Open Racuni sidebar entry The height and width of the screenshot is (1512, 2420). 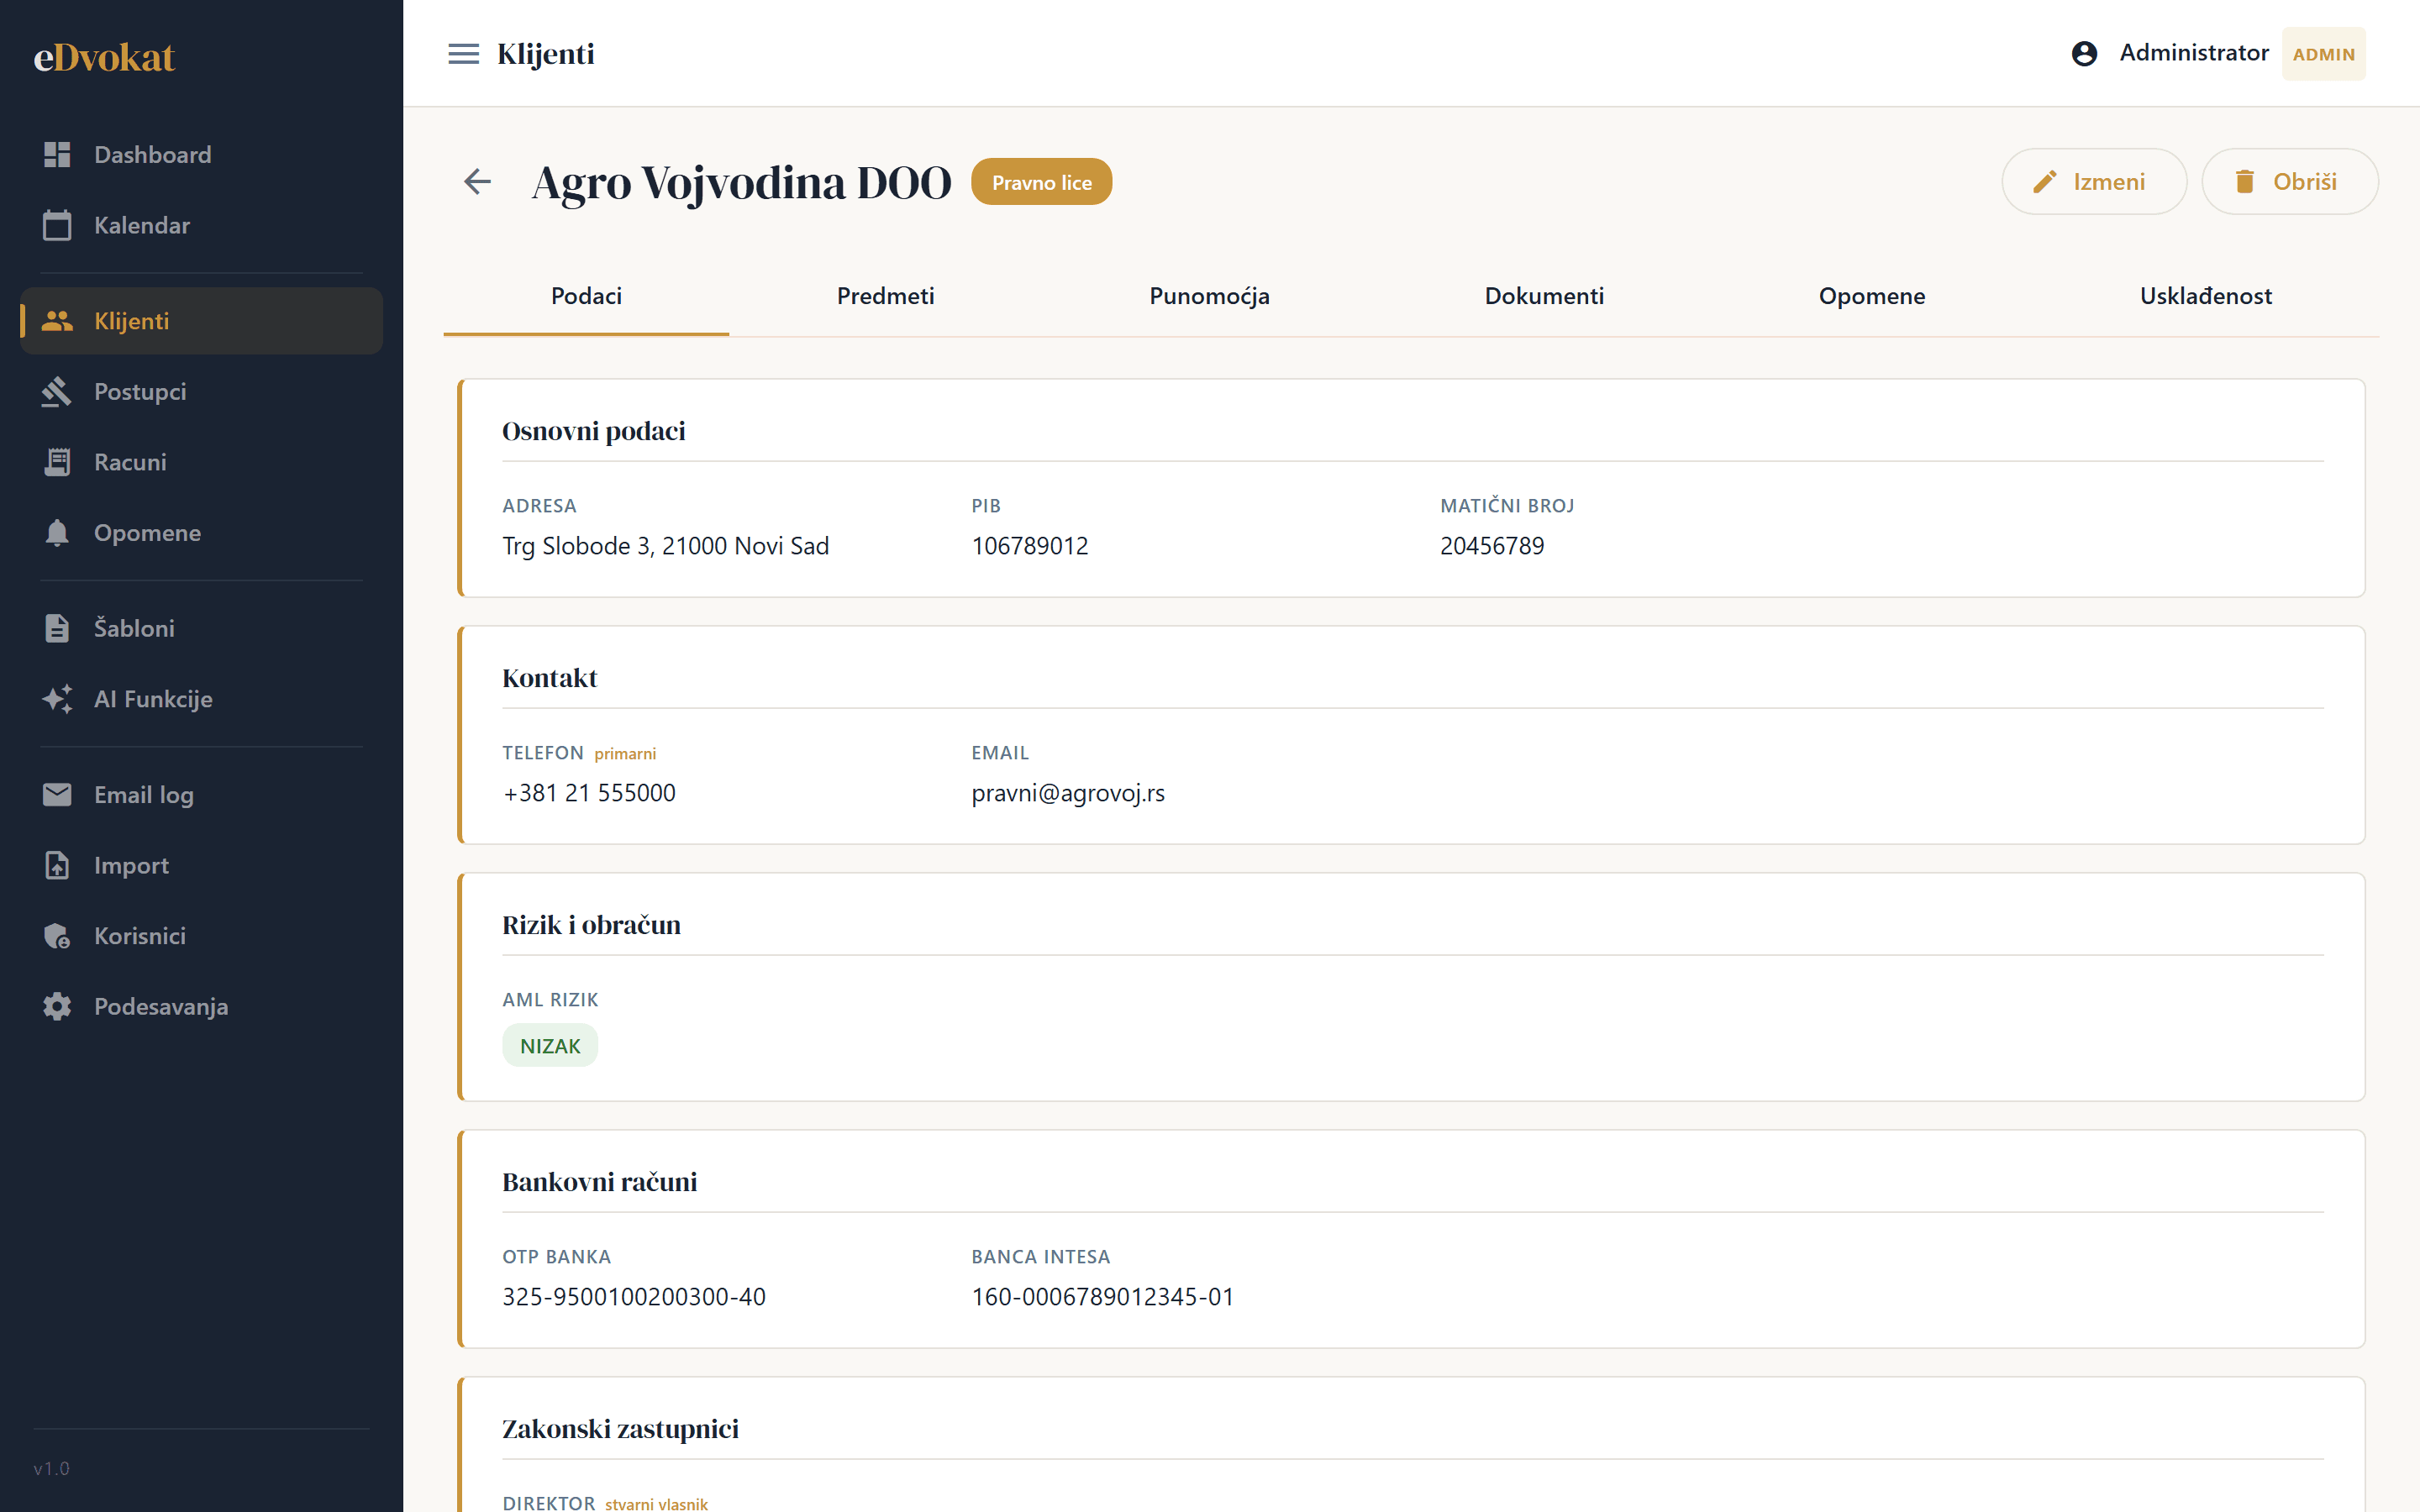click(x=201, y=462)
